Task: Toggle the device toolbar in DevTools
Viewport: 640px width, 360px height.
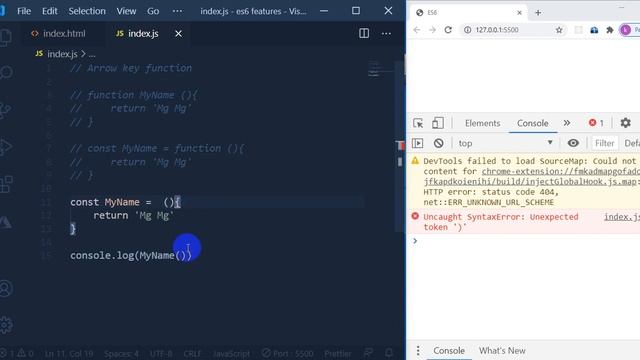Action: click(438, 123)
